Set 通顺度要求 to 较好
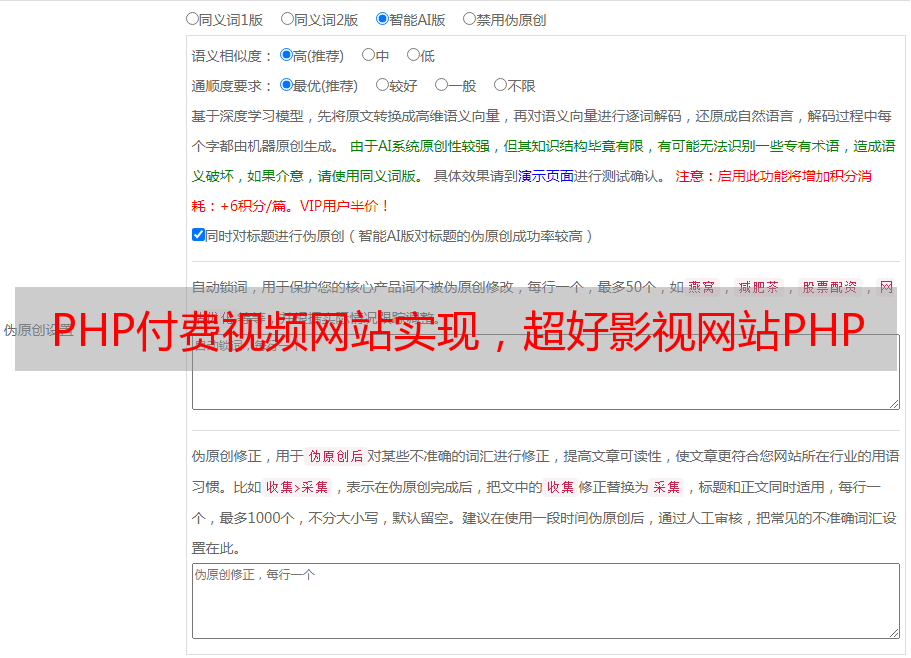 (x=382, y=85)
